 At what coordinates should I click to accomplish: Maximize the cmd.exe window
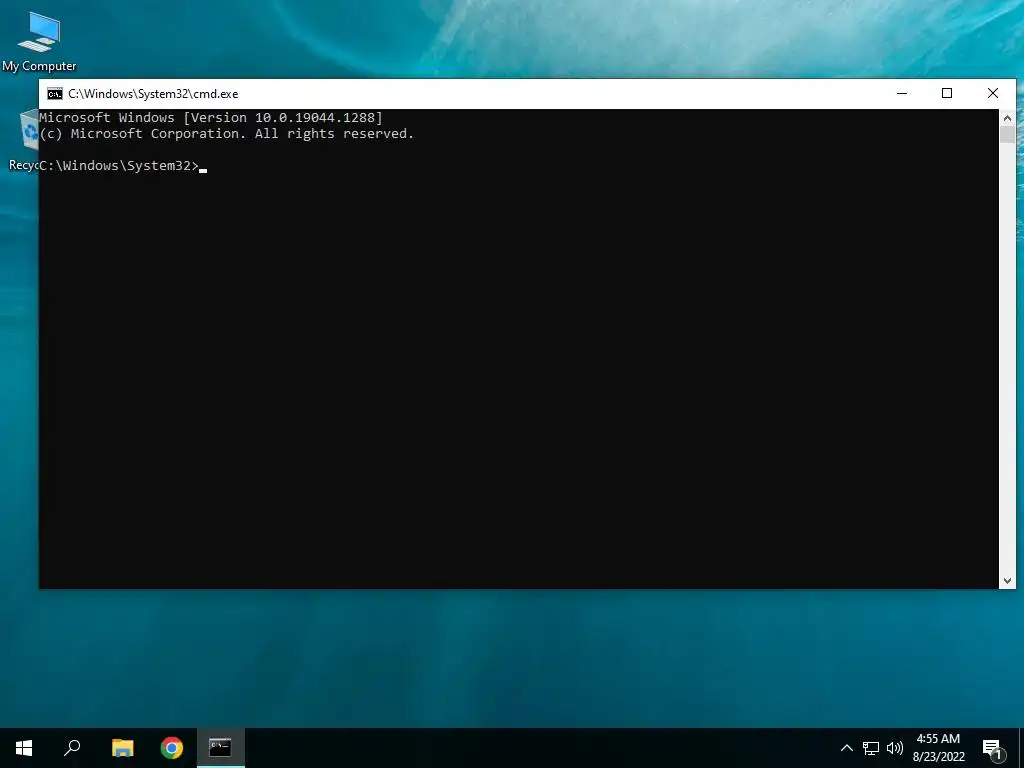(947, 93)
